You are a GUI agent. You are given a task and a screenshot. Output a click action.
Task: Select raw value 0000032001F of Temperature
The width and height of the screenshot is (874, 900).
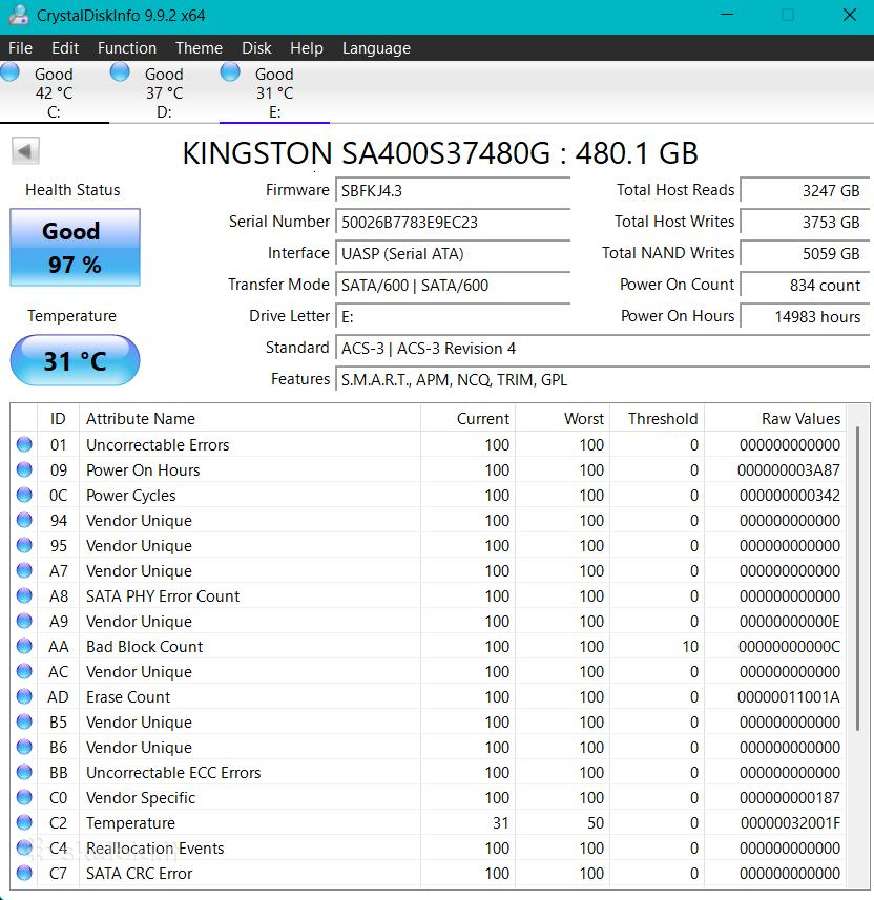point(790,823)
